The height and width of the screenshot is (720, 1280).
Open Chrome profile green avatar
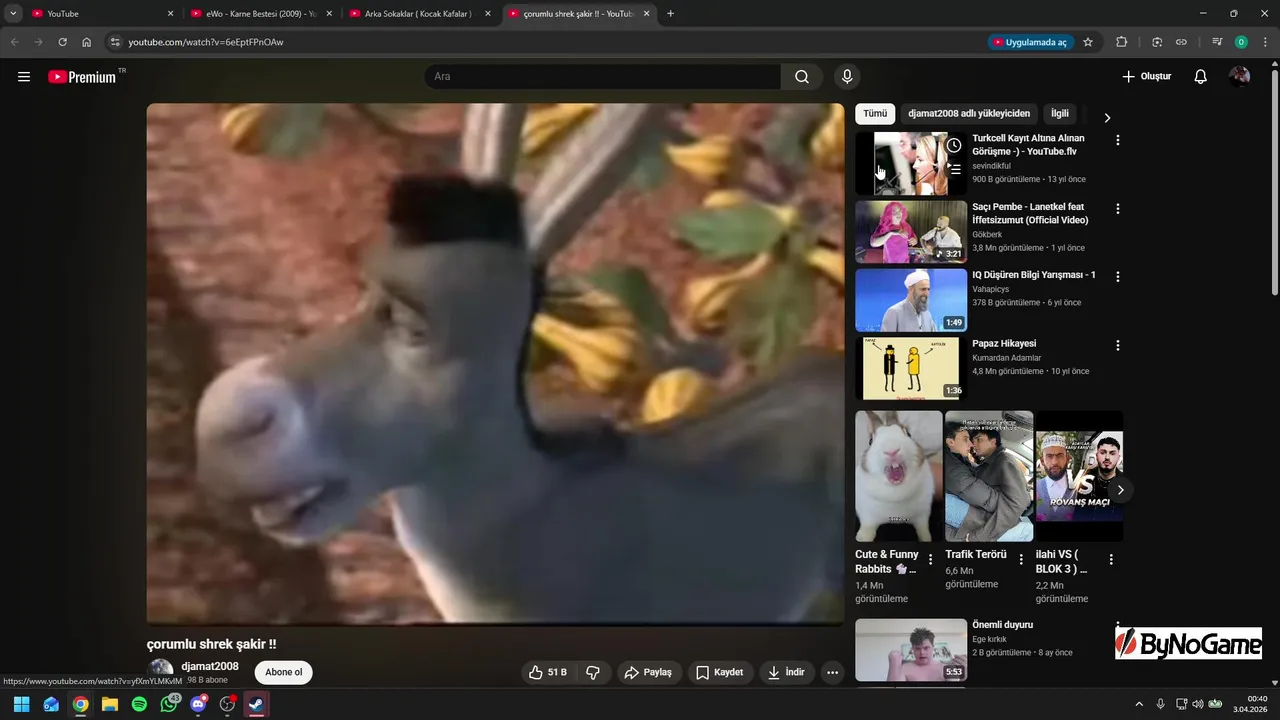[x=1241, y=42]
